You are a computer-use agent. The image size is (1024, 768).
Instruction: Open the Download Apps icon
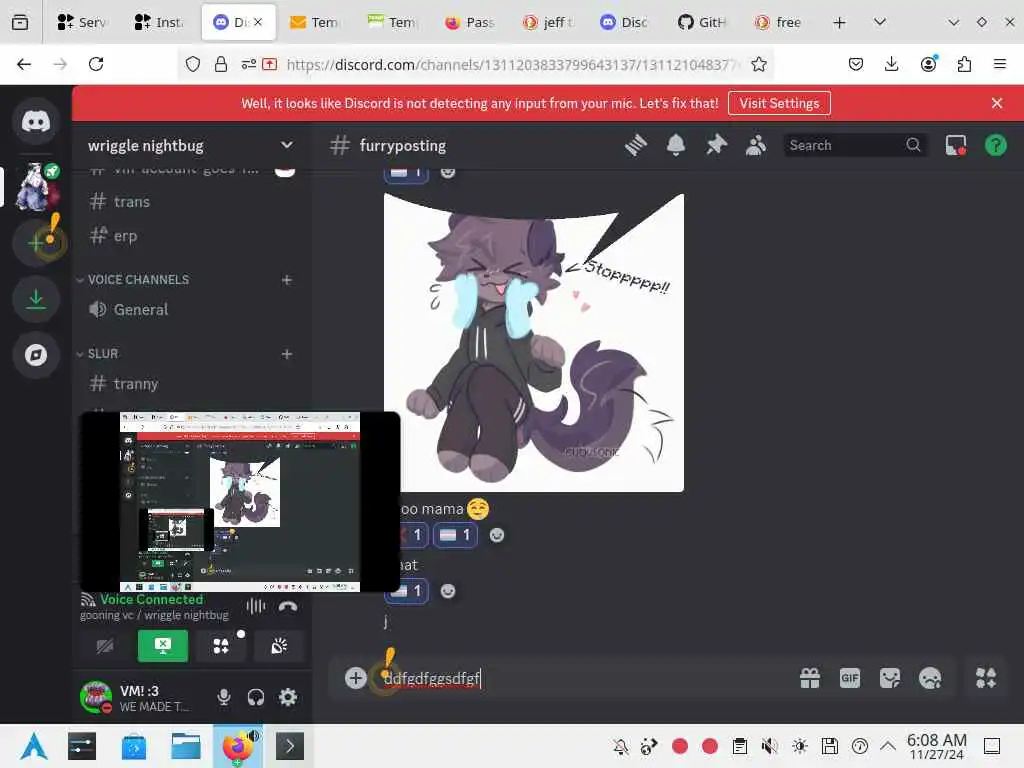[36, 299]
